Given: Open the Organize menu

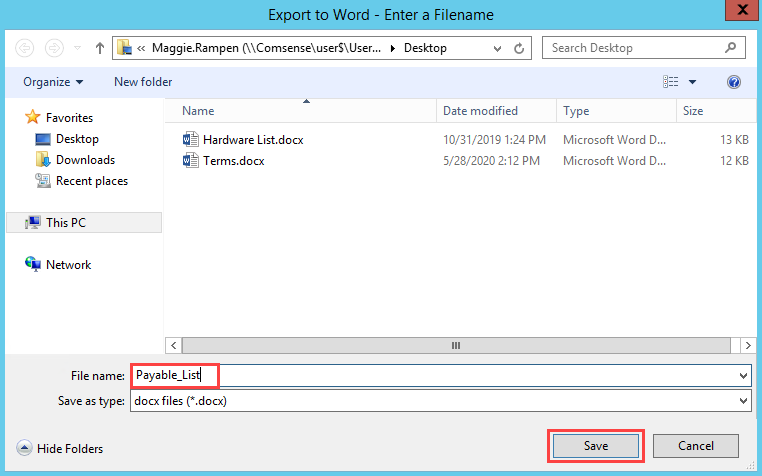Looking at the screenshot, I should (53, 82).
